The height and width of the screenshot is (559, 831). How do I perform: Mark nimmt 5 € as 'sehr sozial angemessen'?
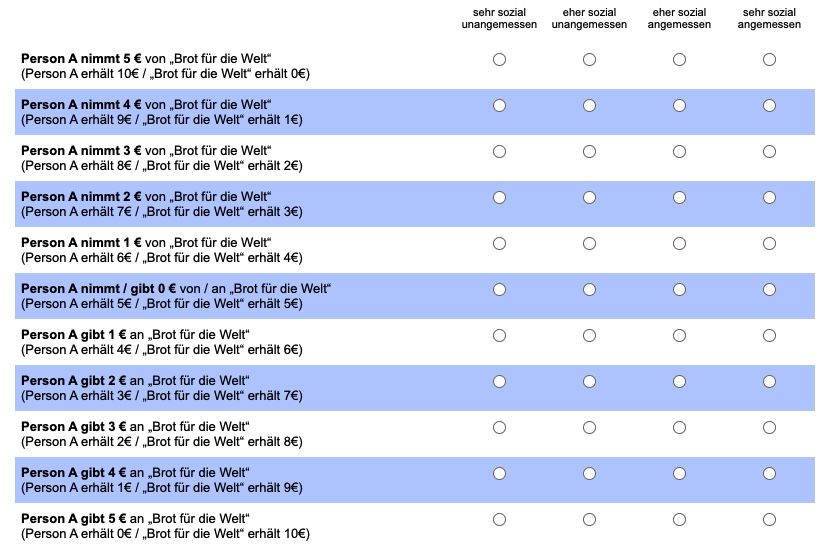click(x=770, y=59)
